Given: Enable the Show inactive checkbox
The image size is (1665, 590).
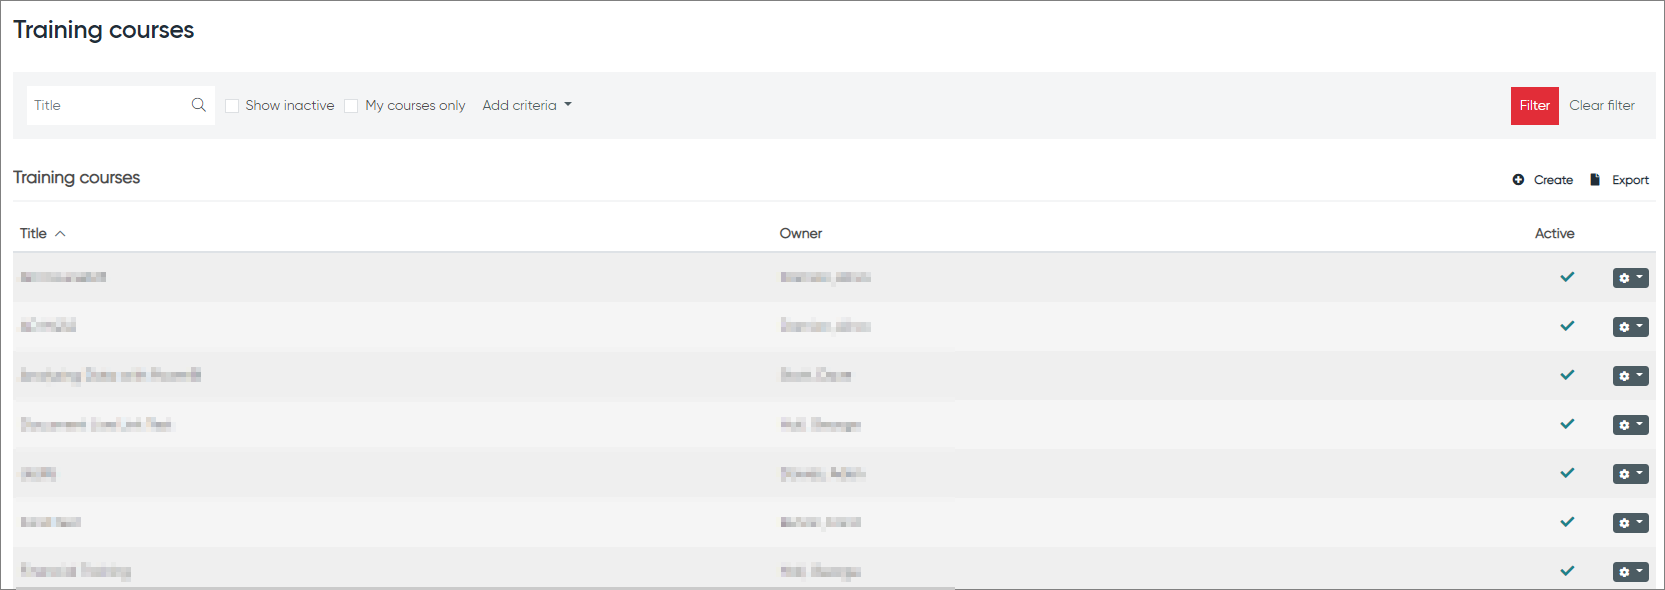Looking at the screenshot, I should click(232, 106).
